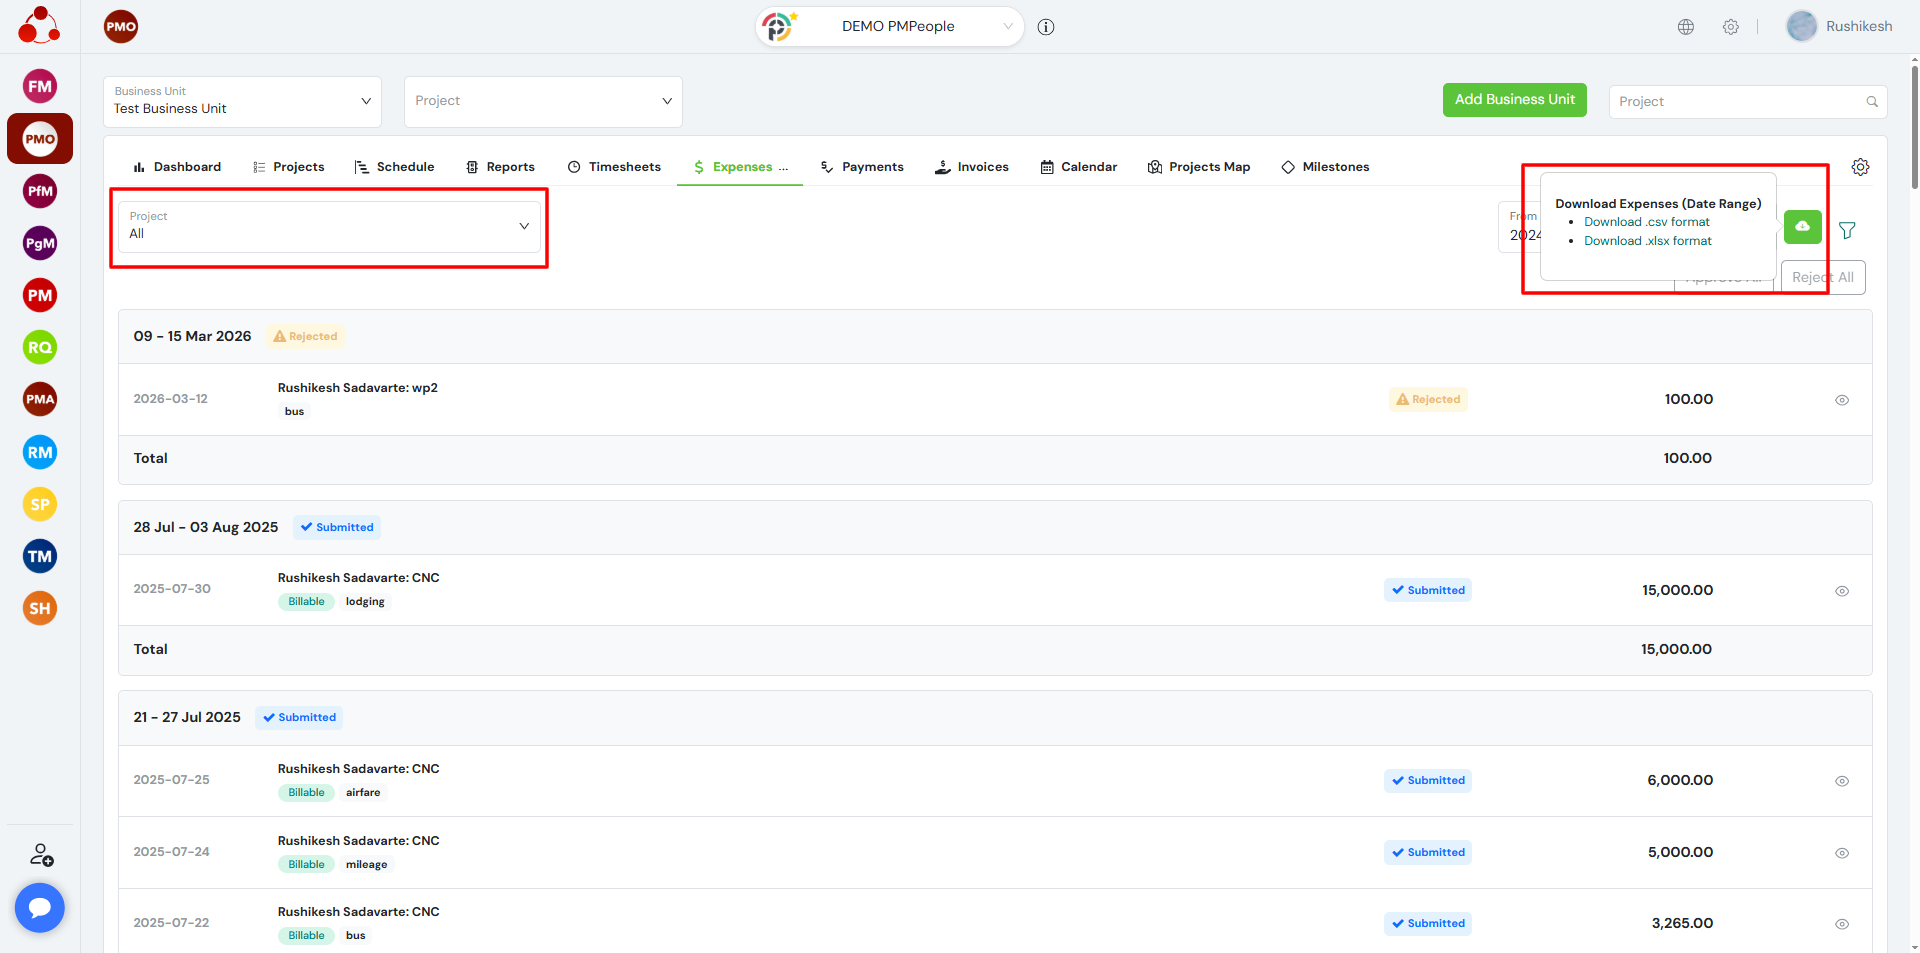Screen dimensions: 1920x953
Task: Select the RQ module sidebar icon
Action: click(x=40, y=348)
